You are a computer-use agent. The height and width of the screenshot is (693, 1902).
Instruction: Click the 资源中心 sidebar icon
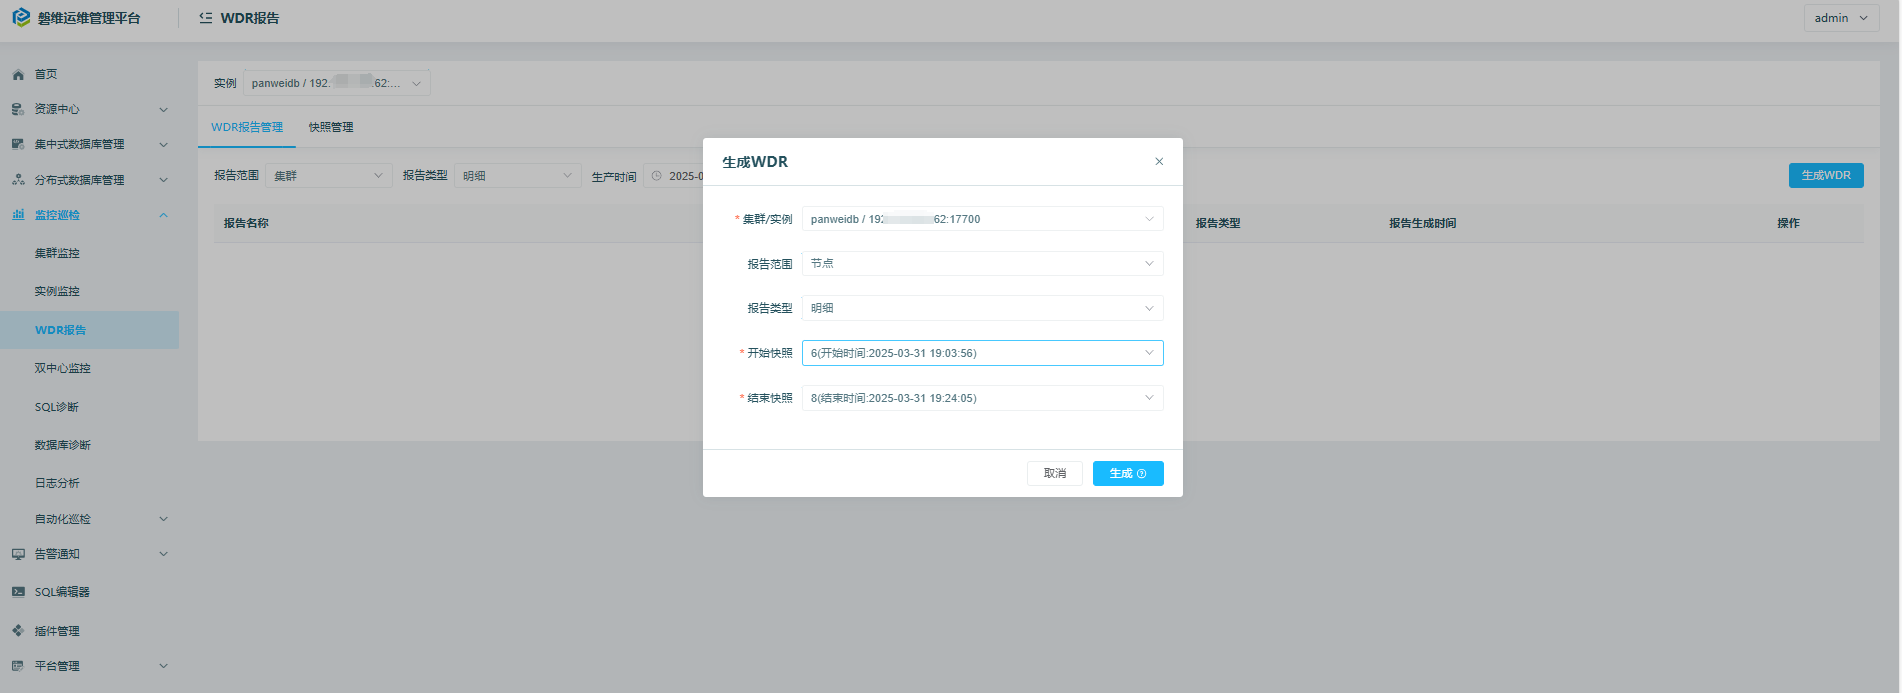18,109
